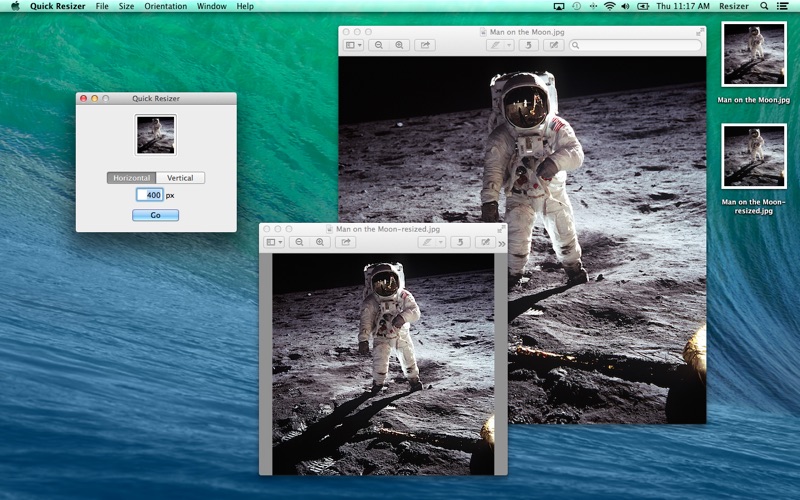Open Spotlight search icon
This screenshot has height=500, width=800.
(764, 6)
